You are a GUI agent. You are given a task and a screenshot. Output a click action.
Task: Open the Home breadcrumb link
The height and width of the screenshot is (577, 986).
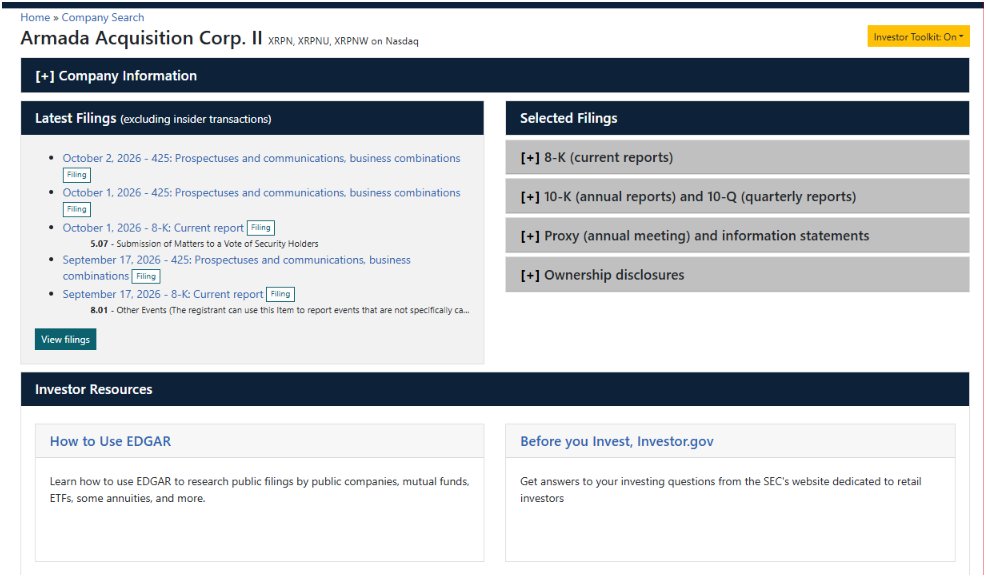click(35, 17)
